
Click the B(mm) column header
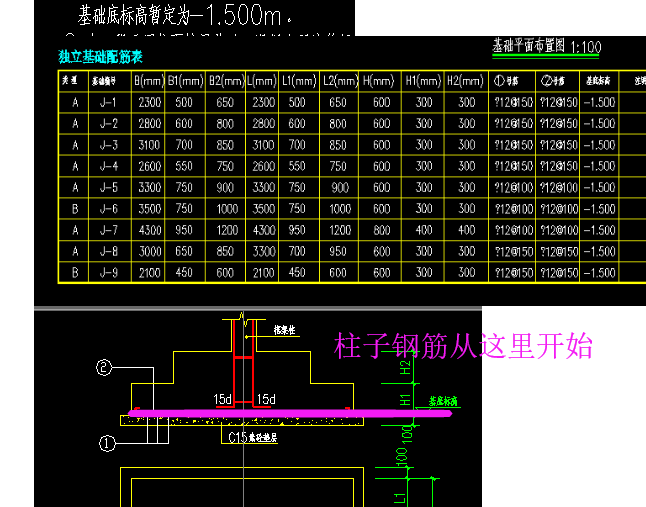149,81
